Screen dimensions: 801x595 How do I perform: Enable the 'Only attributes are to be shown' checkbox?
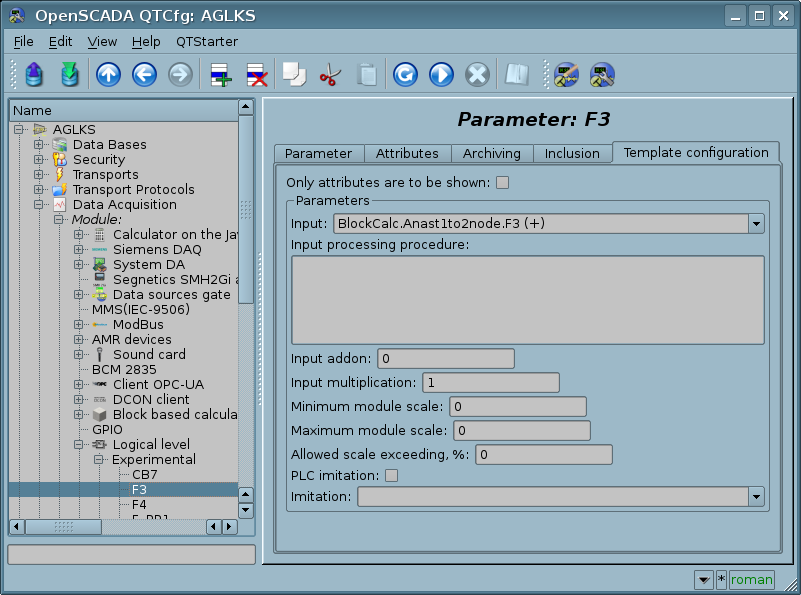coord(503,182)
